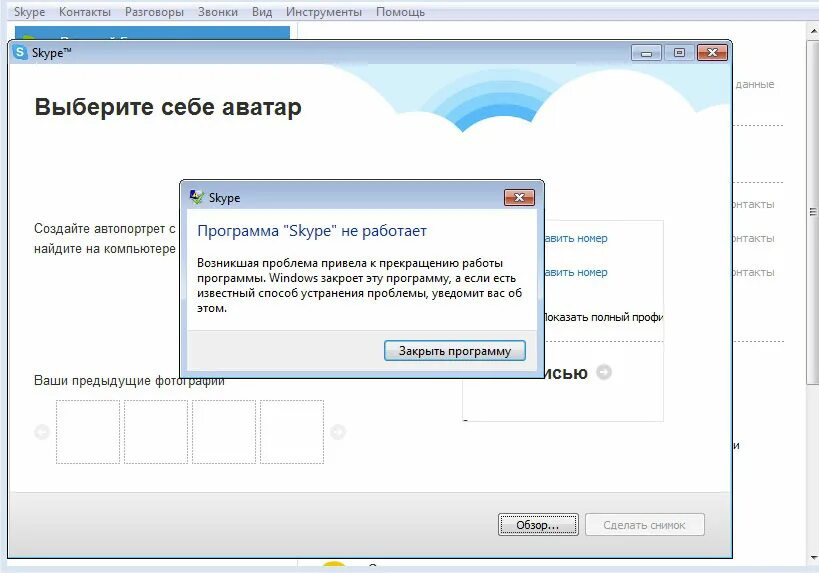Click the dialog heading Программа "Skype" не работает
The width and height of the screenshot is (819, 573).
point(312,231)
